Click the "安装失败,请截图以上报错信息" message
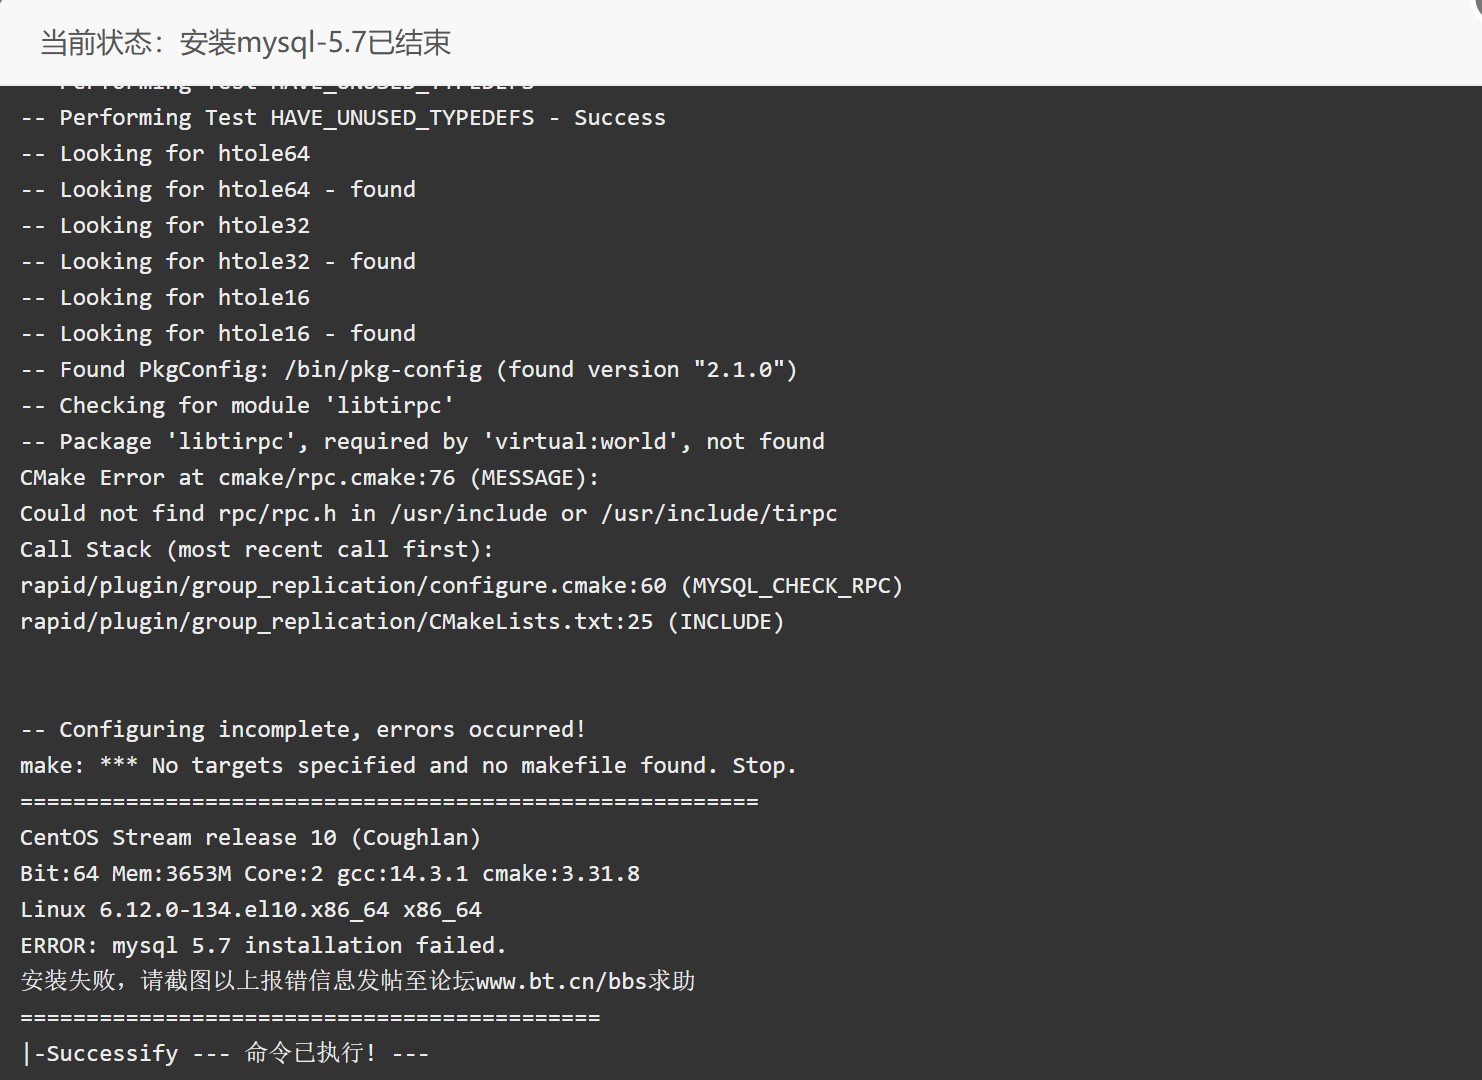Screen dimensions: 1482x1080 pos(246,981)
